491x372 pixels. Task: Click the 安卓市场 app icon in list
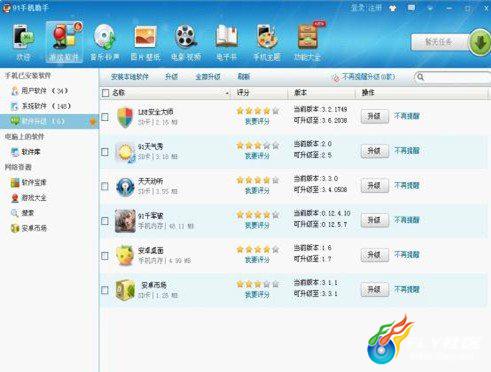point(125,290)
